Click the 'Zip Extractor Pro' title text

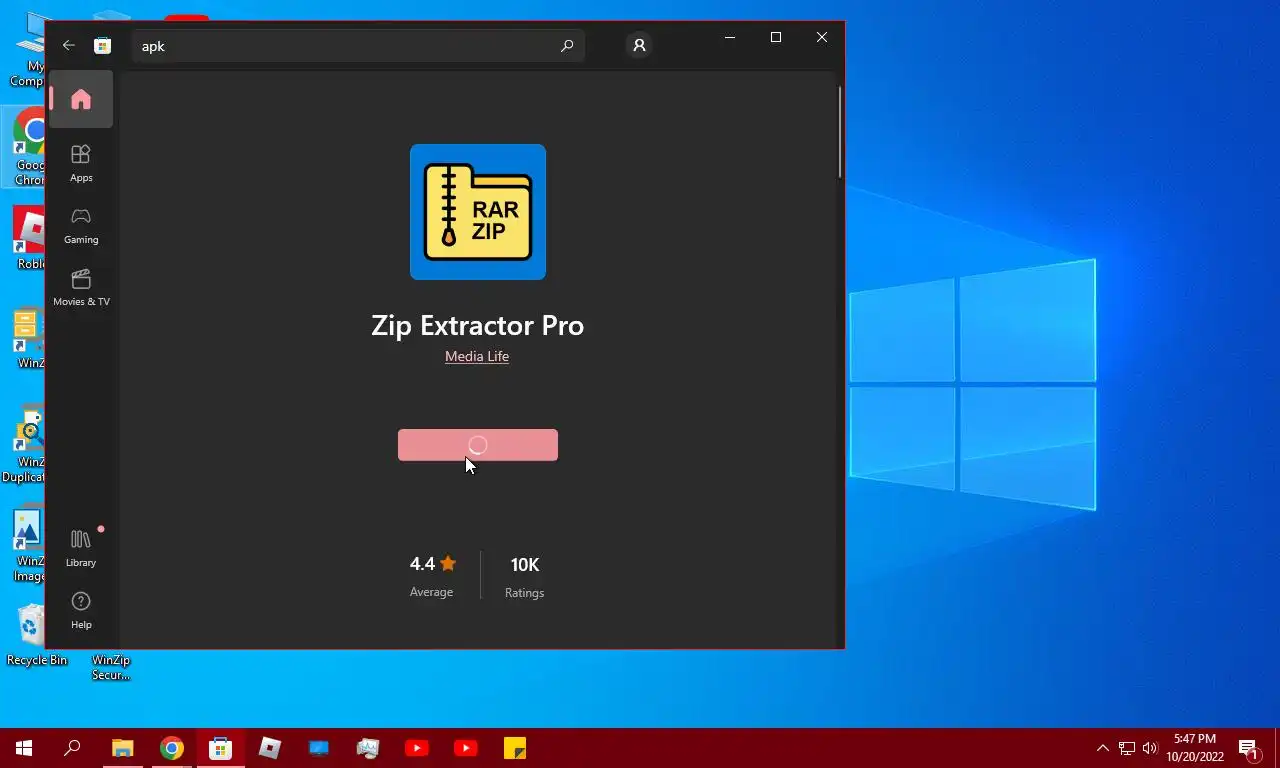click(x=478, y=326)
